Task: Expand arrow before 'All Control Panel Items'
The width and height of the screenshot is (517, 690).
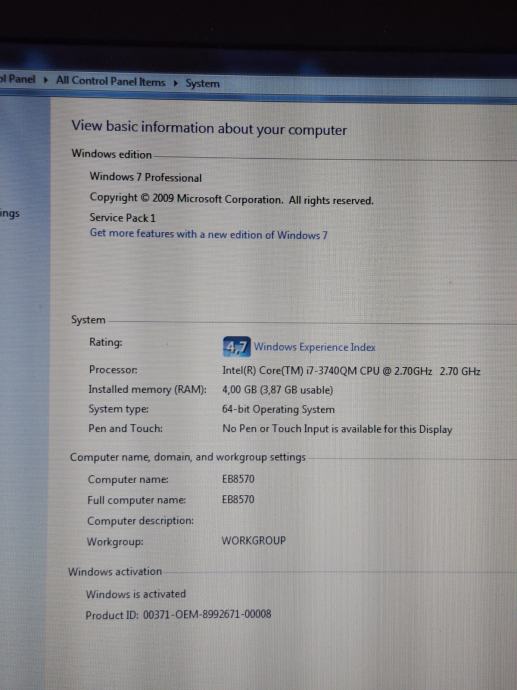Action: click(x=45, y=81)
